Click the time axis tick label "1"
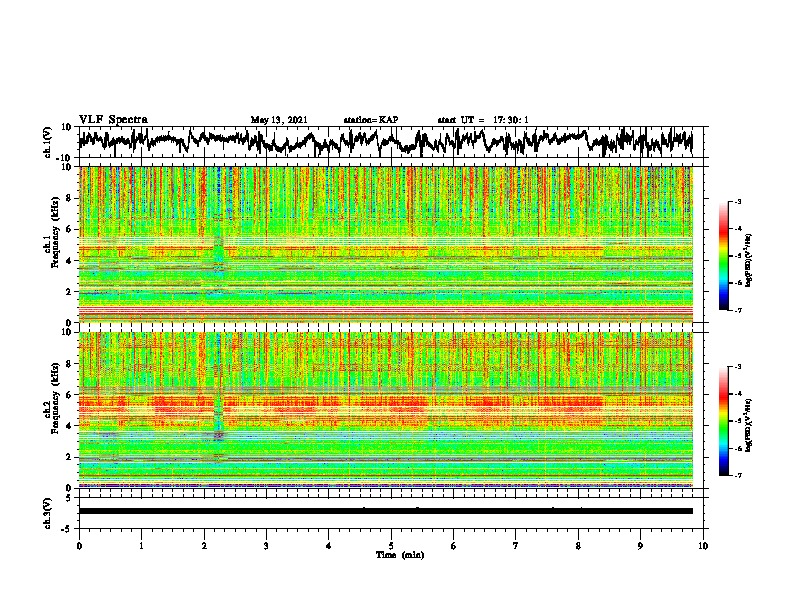 click(x=141, y=546)
